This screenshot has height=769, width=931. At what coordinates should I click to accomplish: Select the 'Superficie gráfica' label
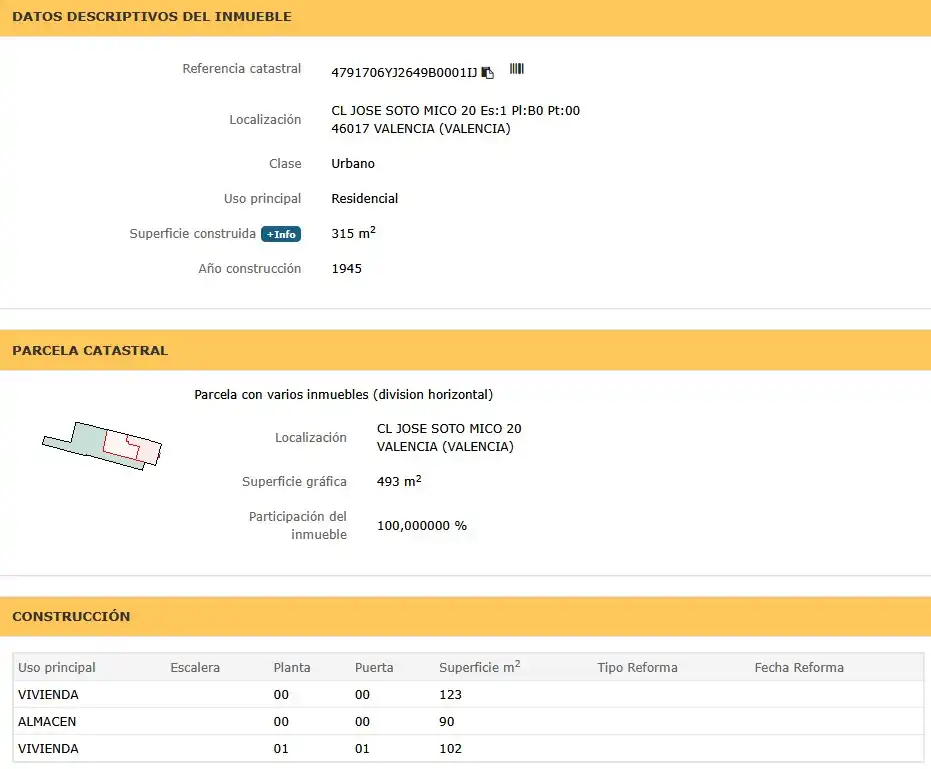[294, 482]
